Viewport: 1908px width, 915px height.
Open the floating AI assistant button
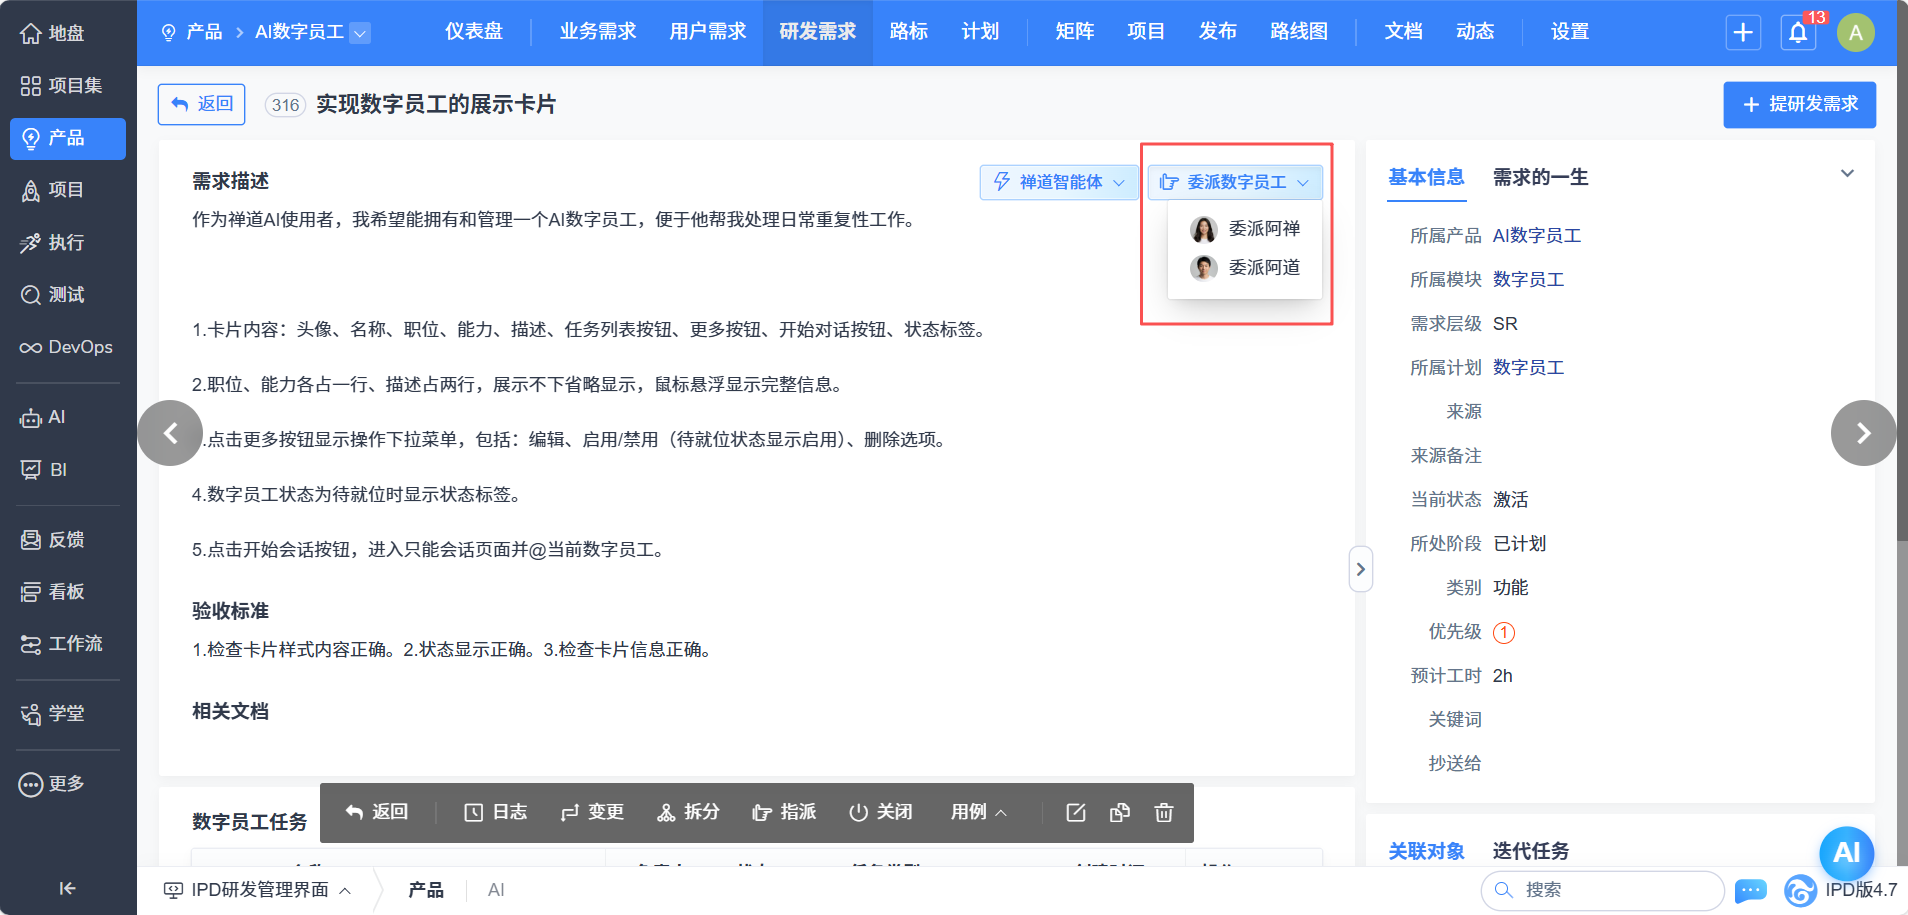tap(1846, 853)
